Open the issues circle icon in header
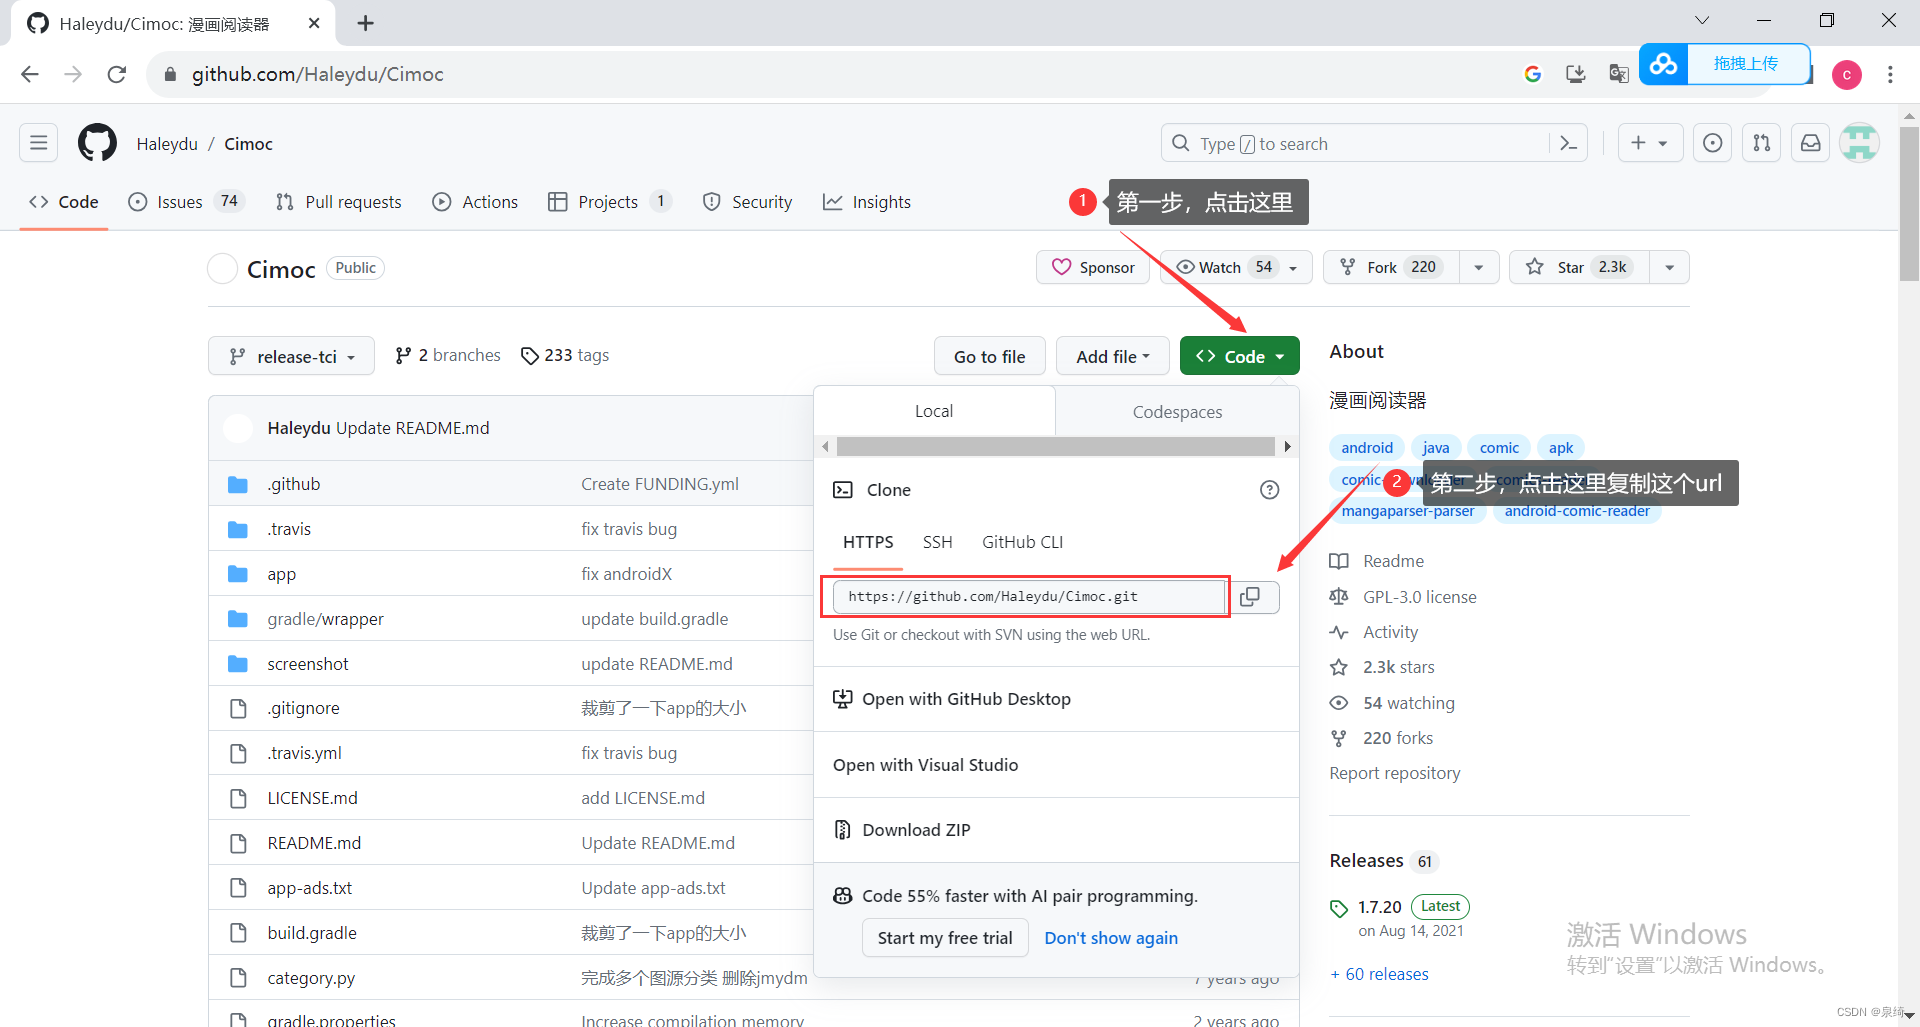Screen dimensions: 1920x1027 pyautogui.click(x=1712, y=143)
